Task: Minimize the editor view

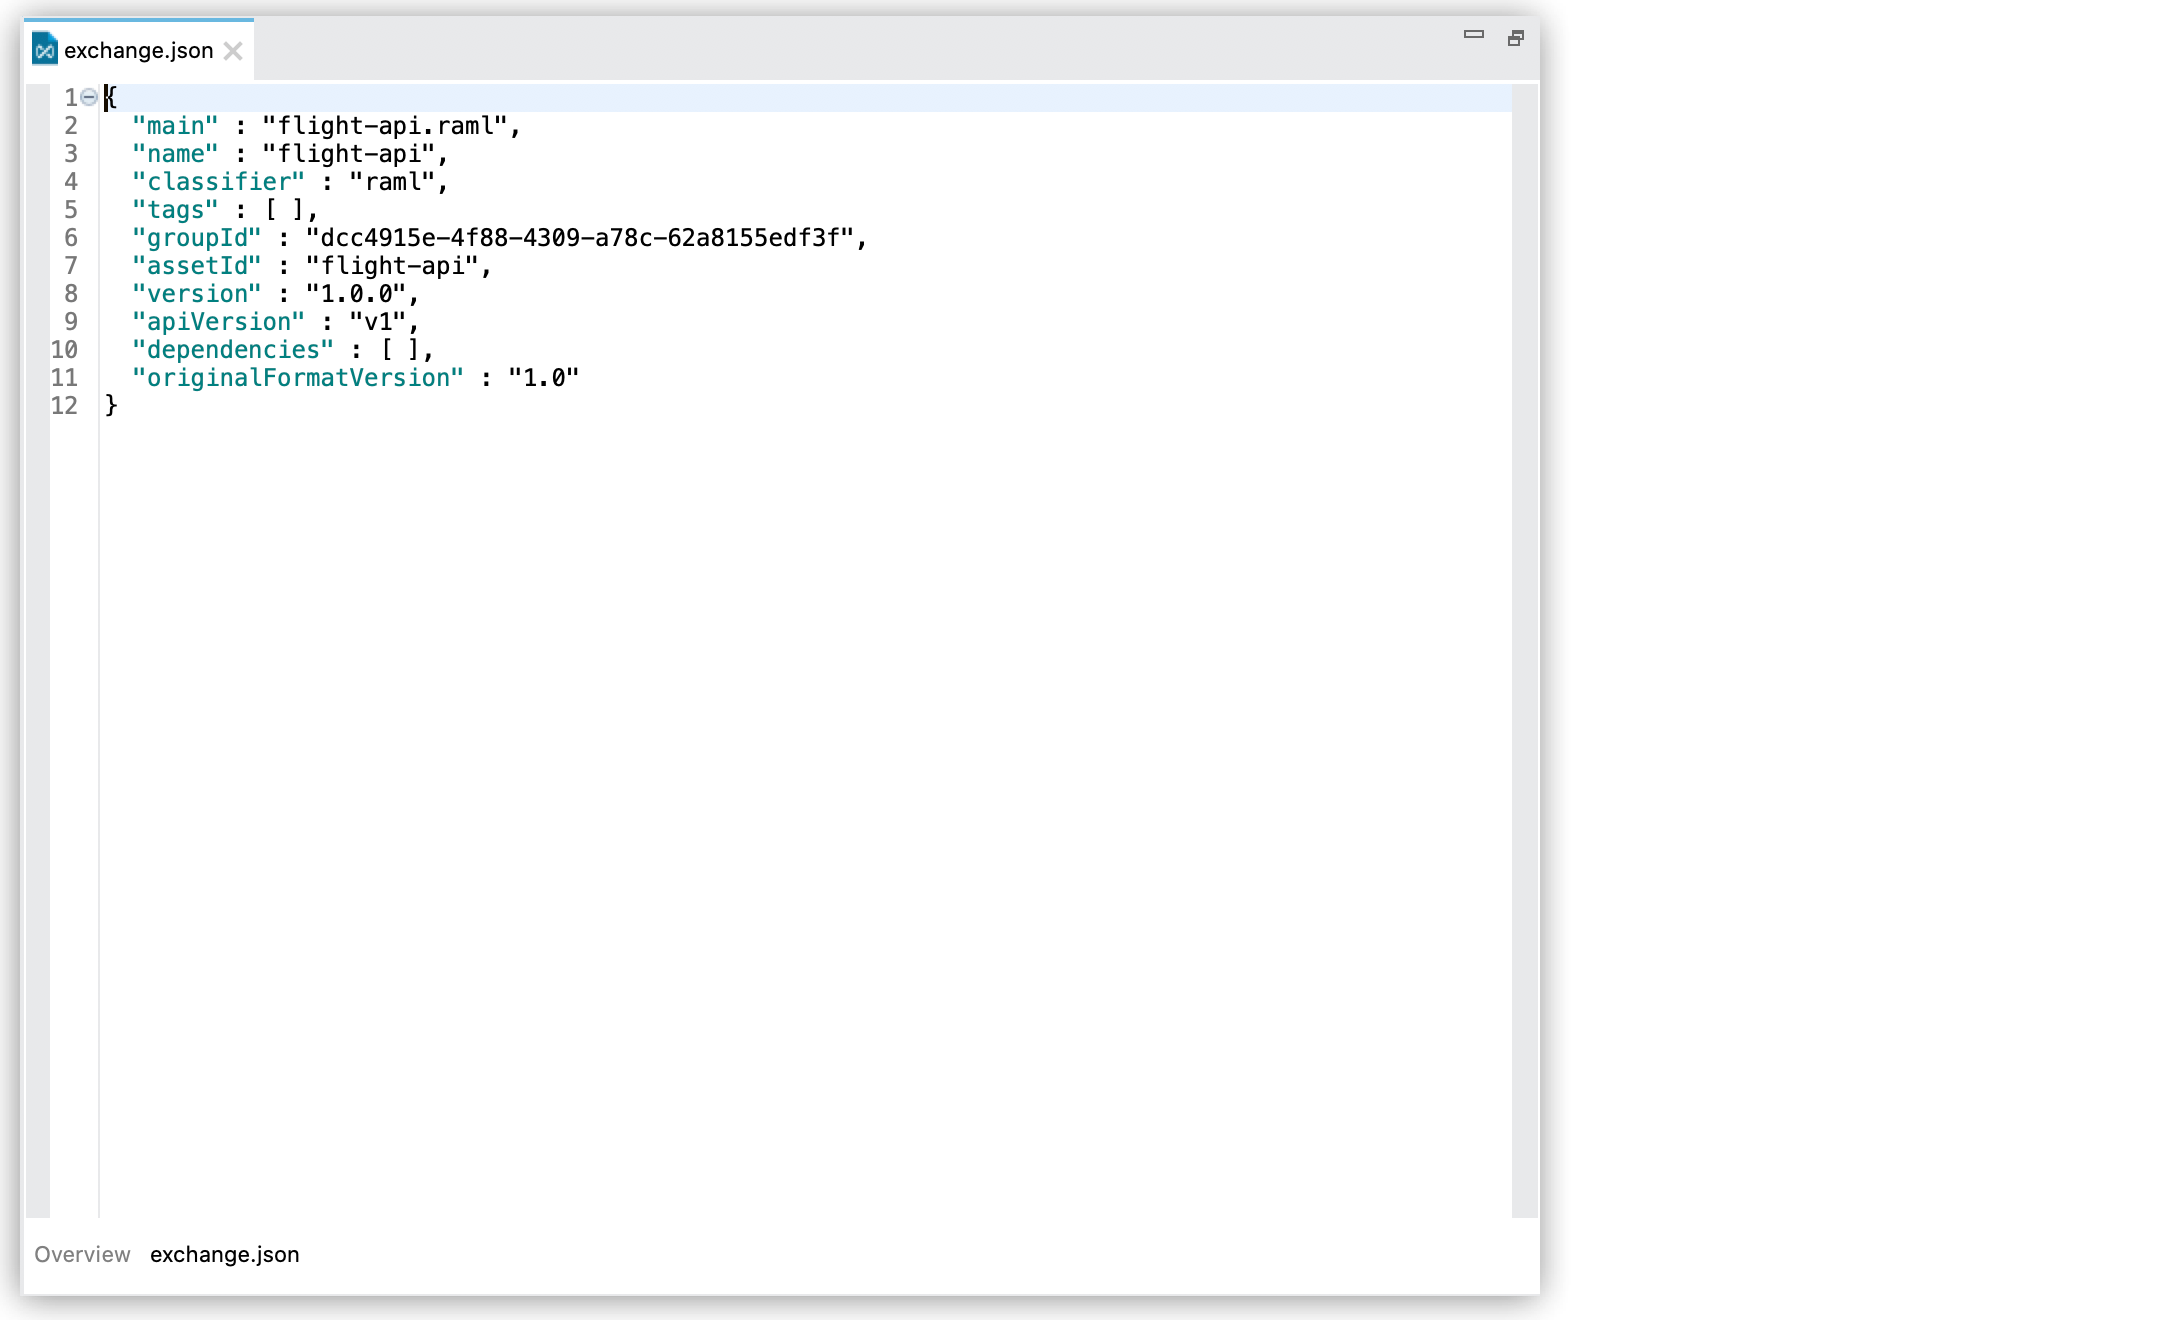Action: [x=1472, y=36]
